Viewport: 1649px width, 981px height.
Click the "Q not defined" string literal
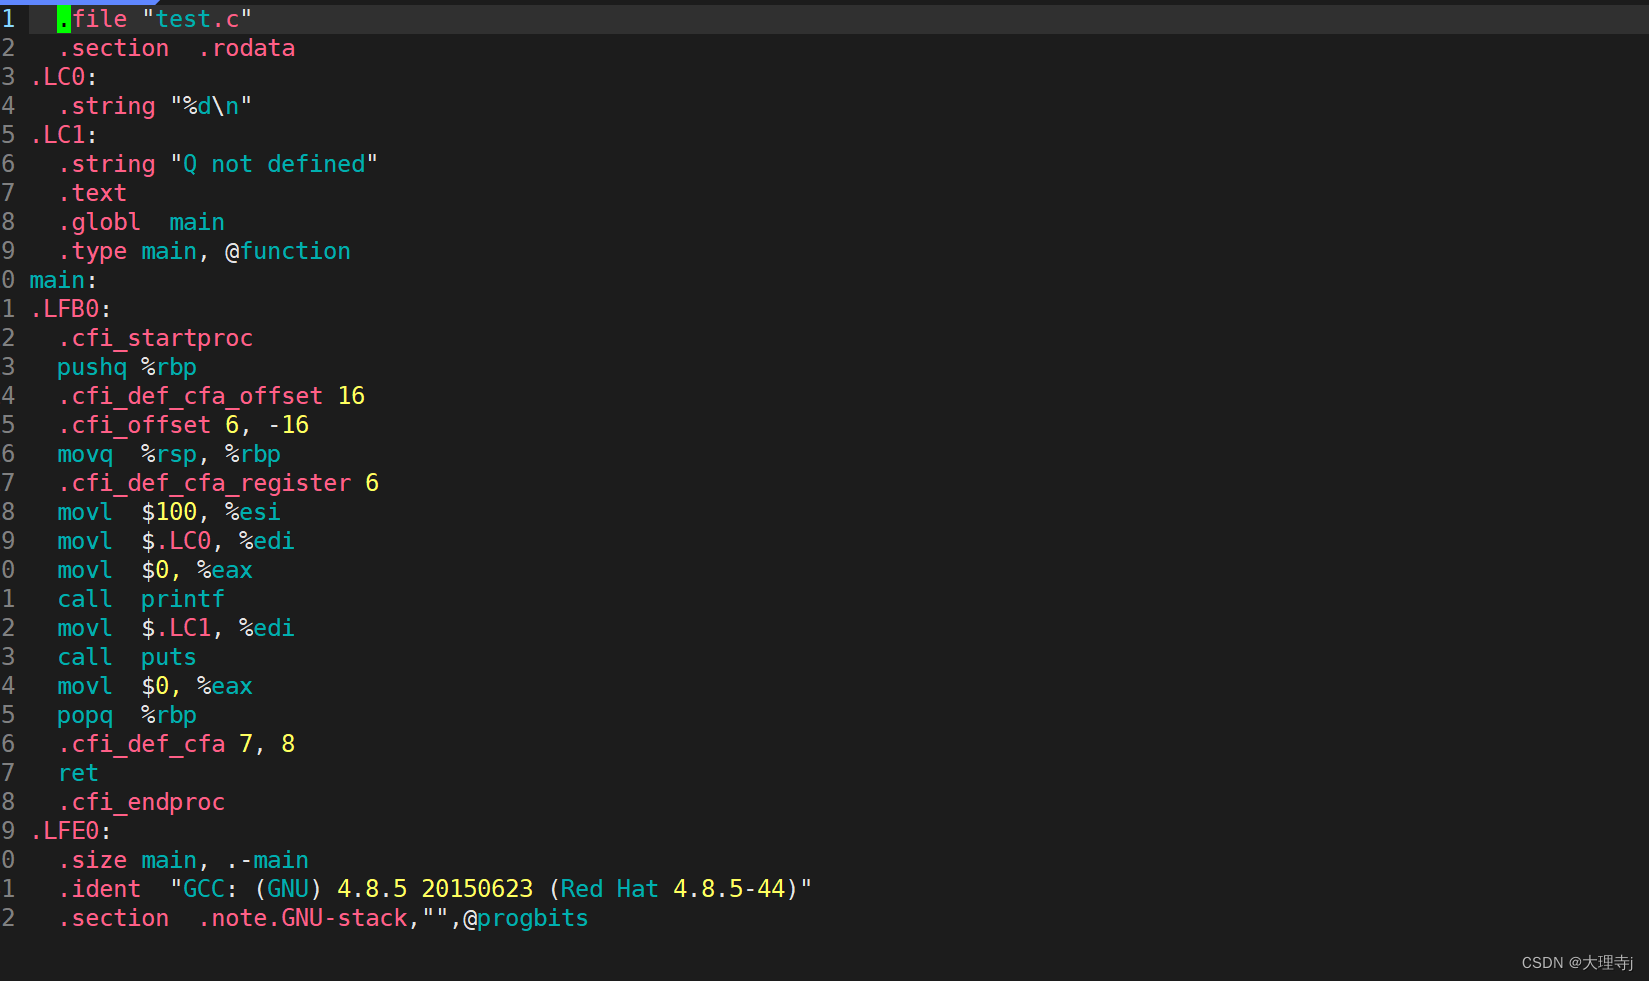274,164
